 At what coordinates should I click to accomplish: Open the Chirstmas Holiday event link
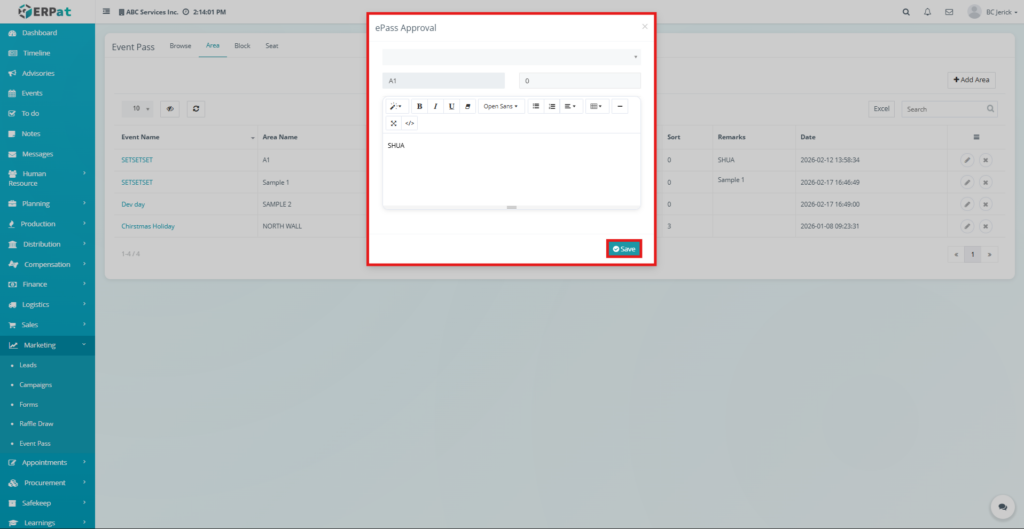coord(148,226)
